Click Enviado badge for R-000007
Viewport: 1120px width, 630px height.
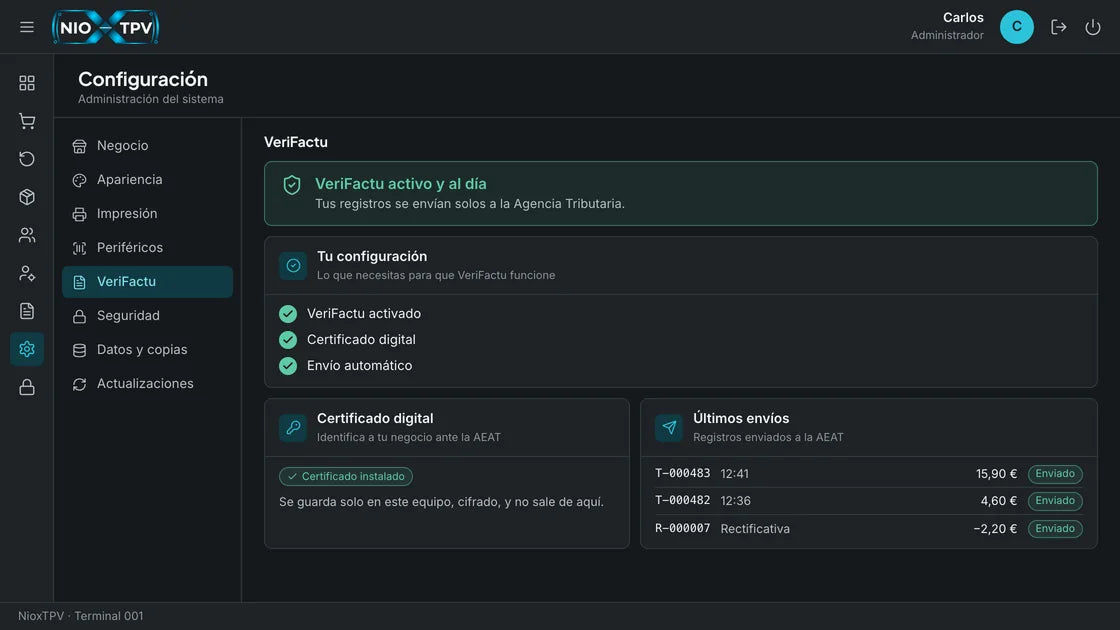point(1055,529)
